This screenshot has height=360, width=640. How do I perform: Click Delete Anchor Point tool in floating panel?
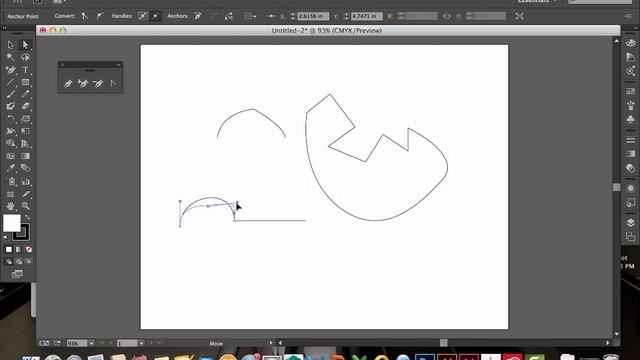[98, 84]
